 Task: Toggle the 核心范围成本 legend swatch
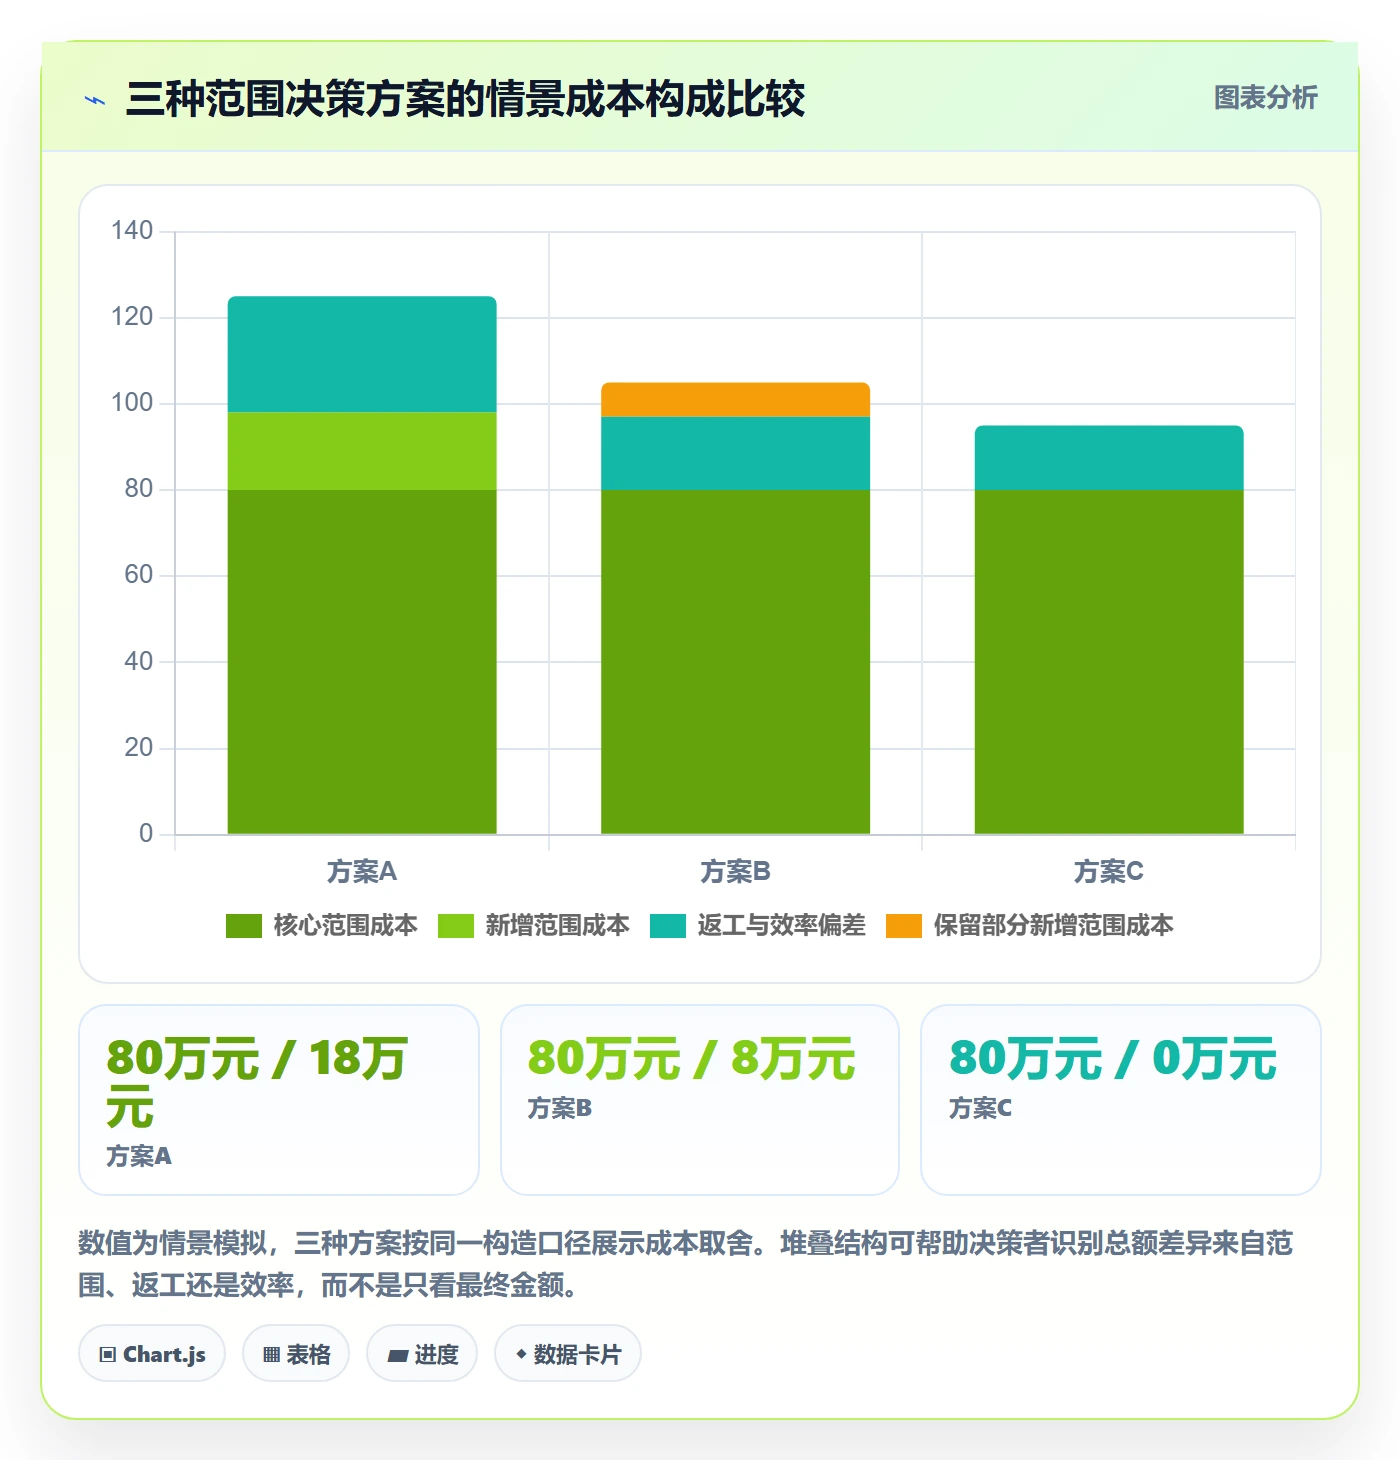point(244,926)
